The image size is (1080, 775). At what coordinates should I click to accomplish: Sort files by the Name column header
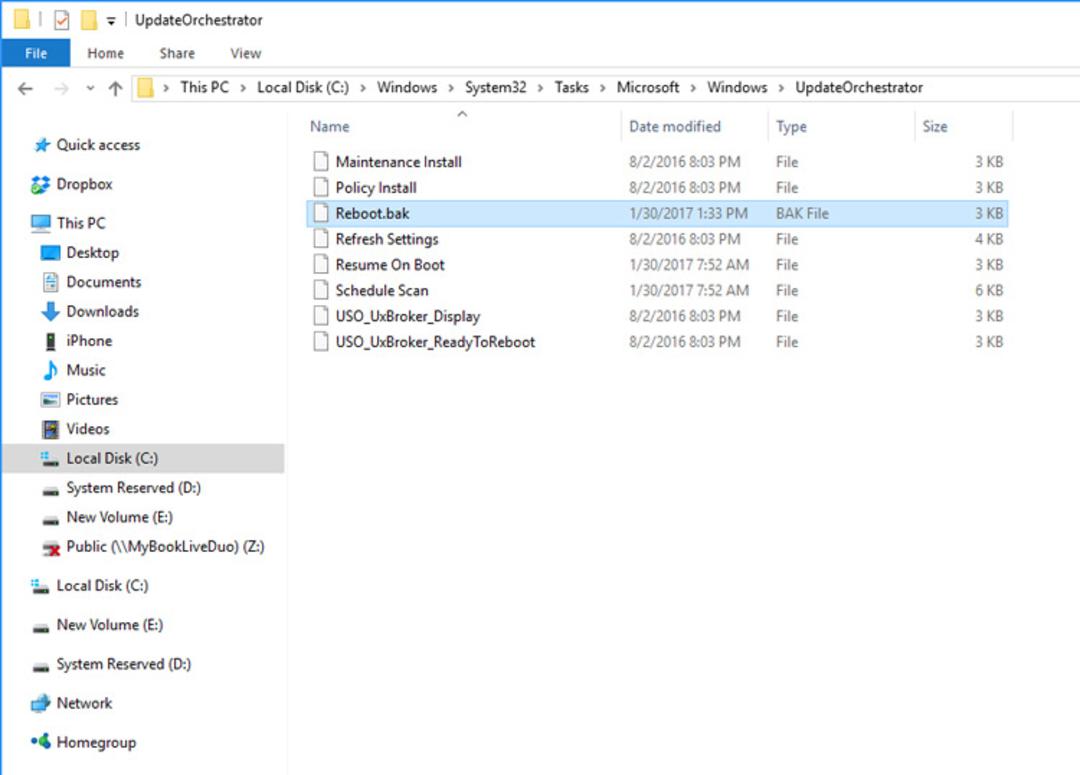point(329,126)
